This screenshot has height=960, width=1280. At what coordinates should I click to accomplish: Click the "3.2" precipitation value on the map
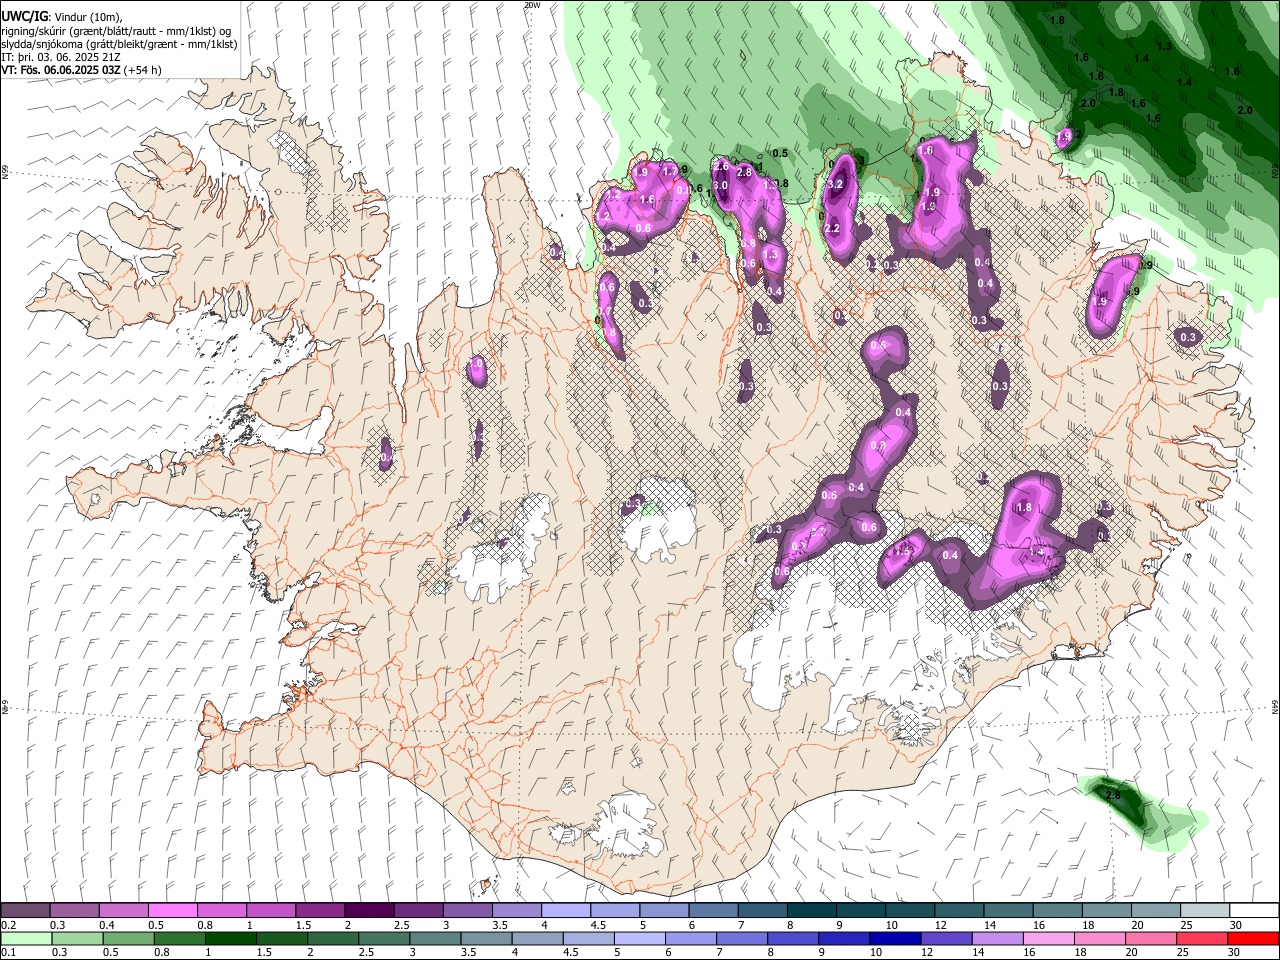click(x=837, y=185)
